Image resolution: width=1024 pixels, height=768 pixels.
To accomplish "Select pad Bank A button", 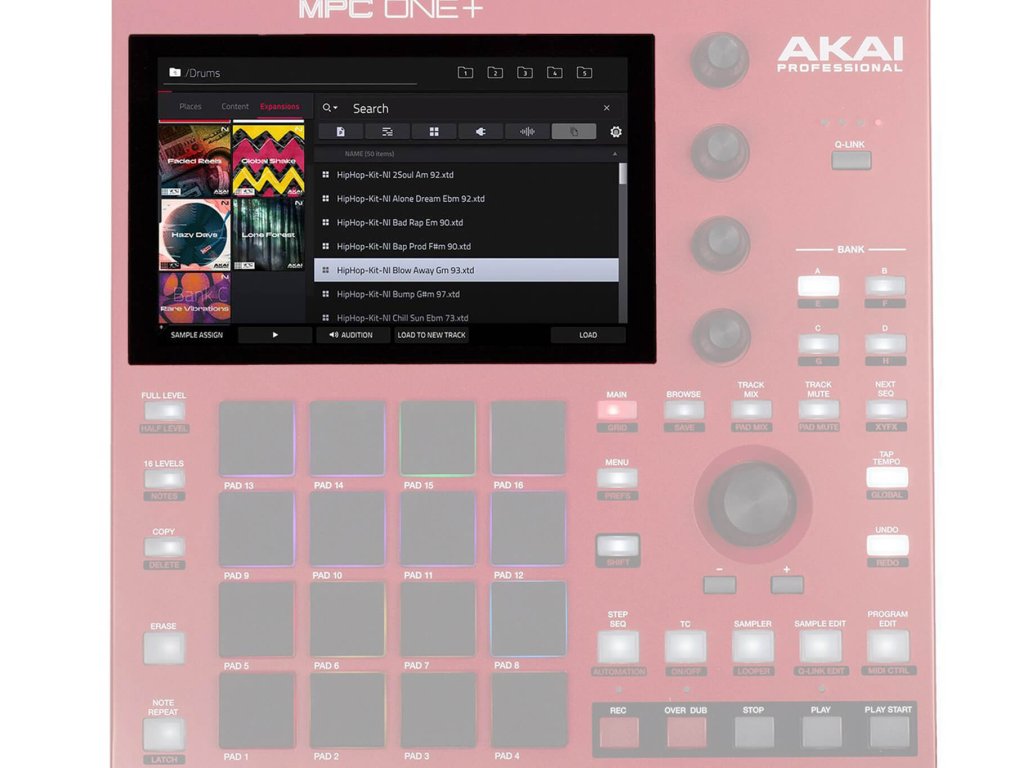I will click(818, 286).
